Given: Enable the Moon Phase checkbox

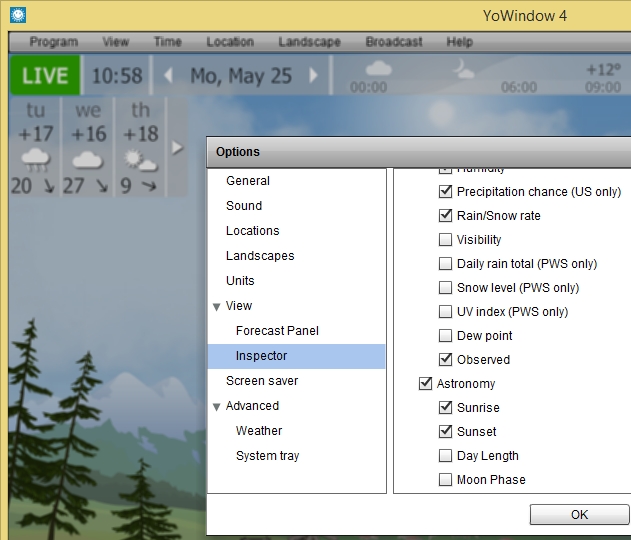Looking at the screenshot, I should [x=446, y=480].
